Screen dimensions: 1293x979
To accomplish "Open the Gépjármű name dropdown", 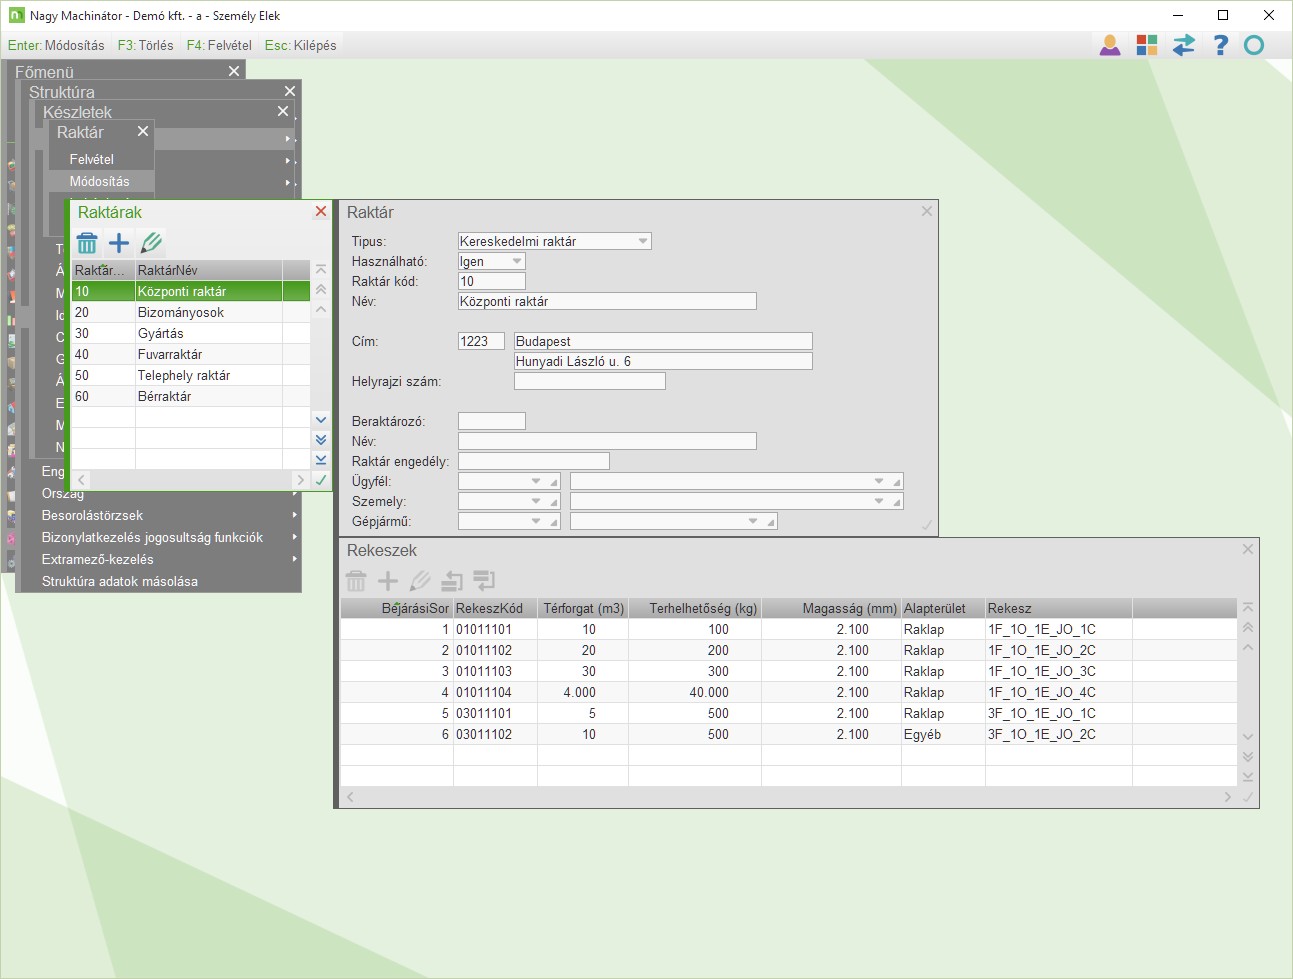I will pyautogui.click(x=753, y=521).
